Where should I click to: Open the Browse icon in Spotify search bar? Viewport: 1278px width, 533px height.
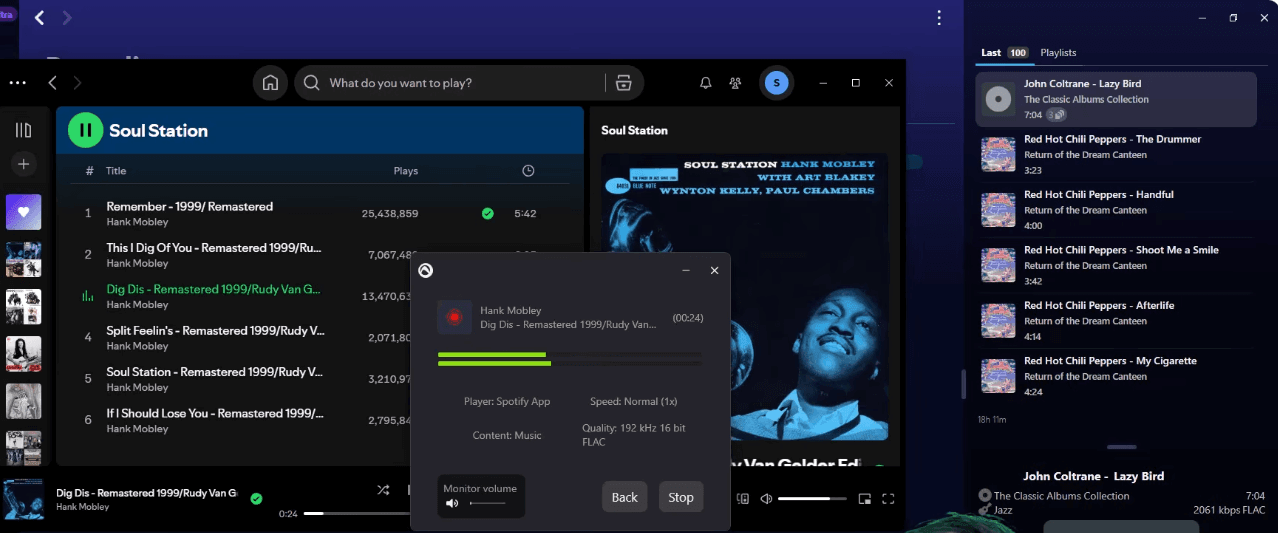624,83
